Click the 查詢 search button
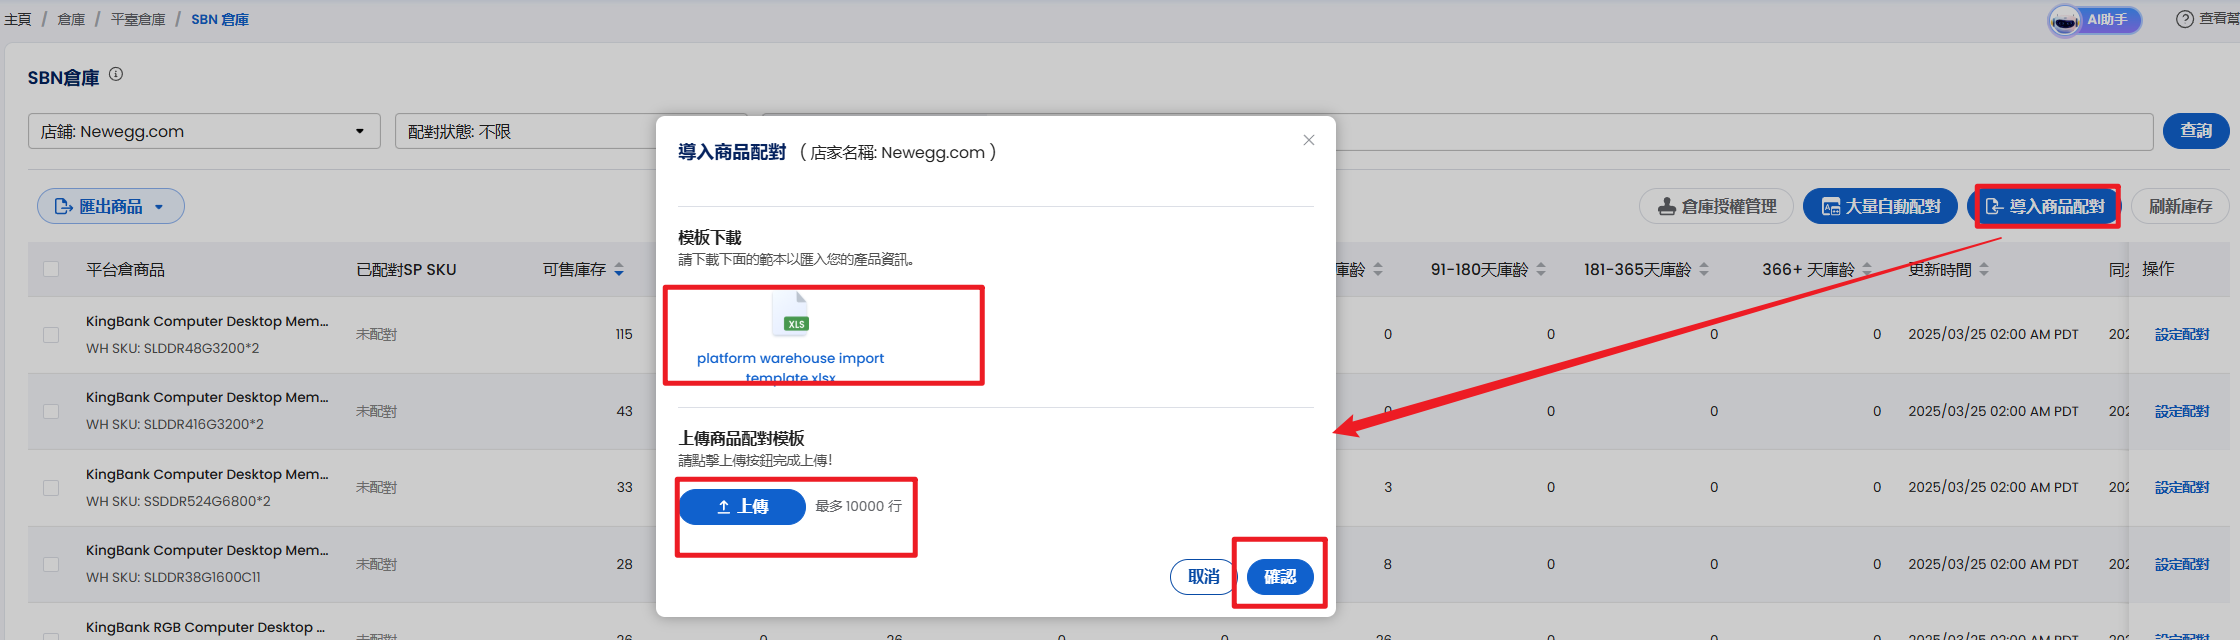 pyautogui.click(x=2196, y=131)
